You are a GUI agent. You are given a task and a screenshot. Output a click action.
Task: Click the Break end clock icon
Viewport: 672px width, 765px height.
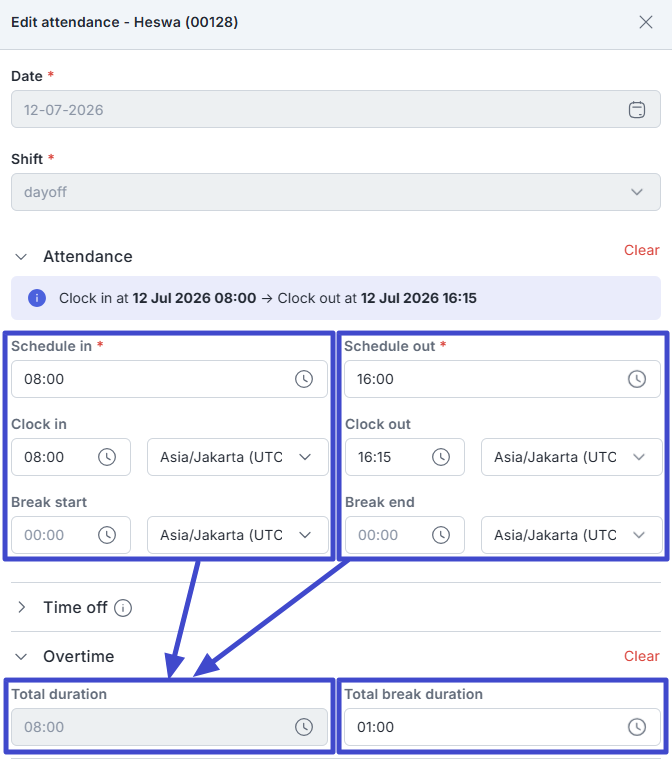[x=441, y=535]
